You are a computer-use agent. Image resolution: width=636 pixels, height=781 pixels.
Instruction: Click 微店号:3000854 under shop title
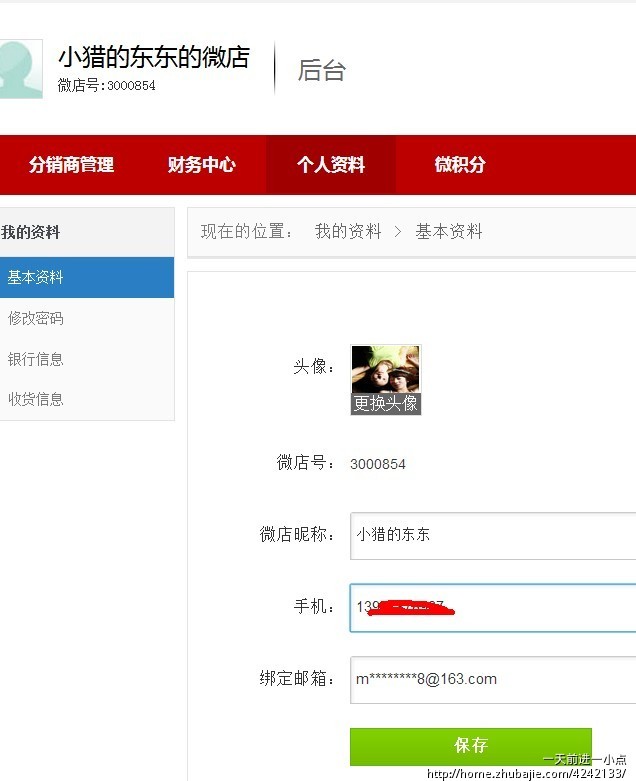(107, 86)
